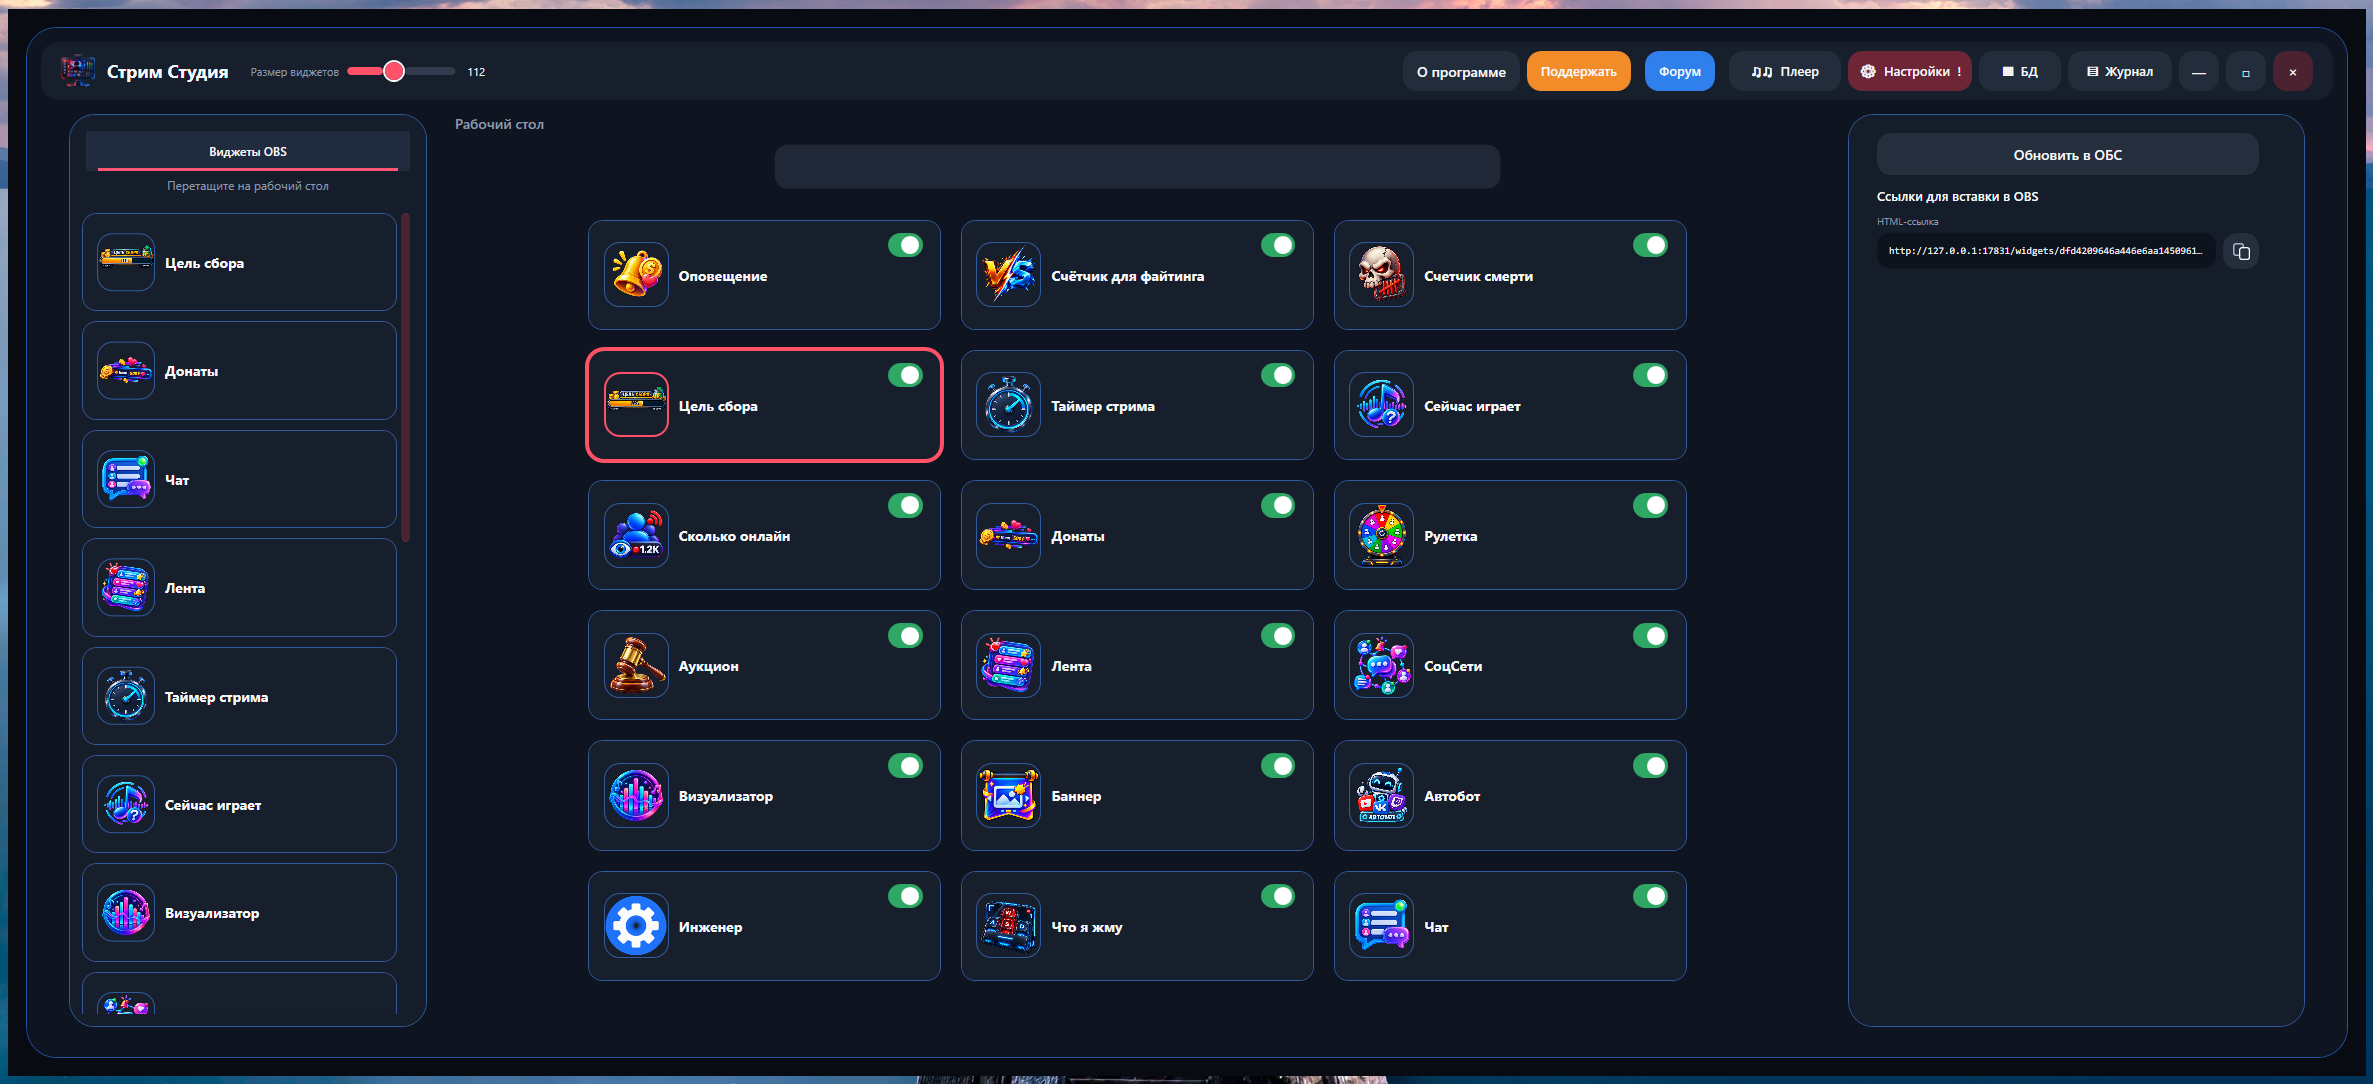Click the HTML link address field
Image resolution: width=2373 pixels, height=1084 pixels.
coord(2045,251)
